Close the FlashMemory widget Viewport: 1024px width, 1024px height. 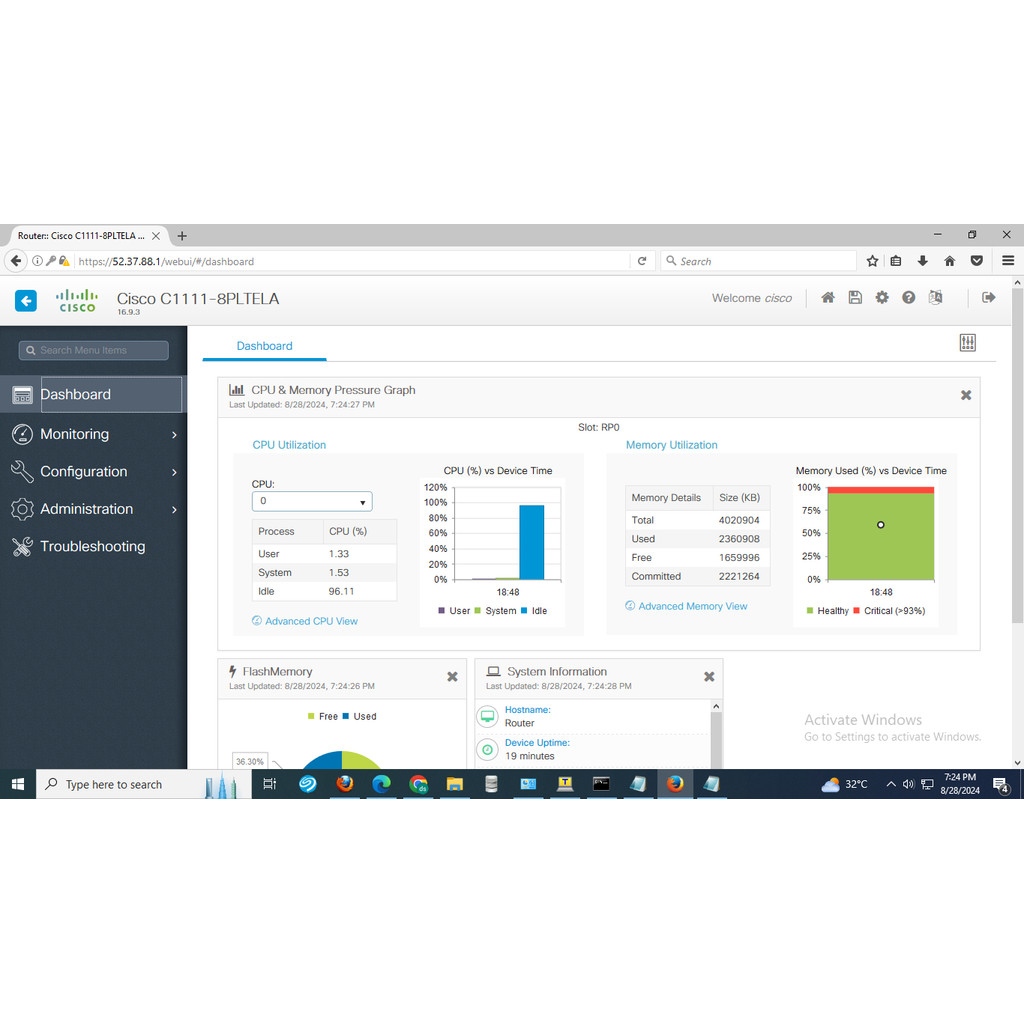tap(452, 677)
